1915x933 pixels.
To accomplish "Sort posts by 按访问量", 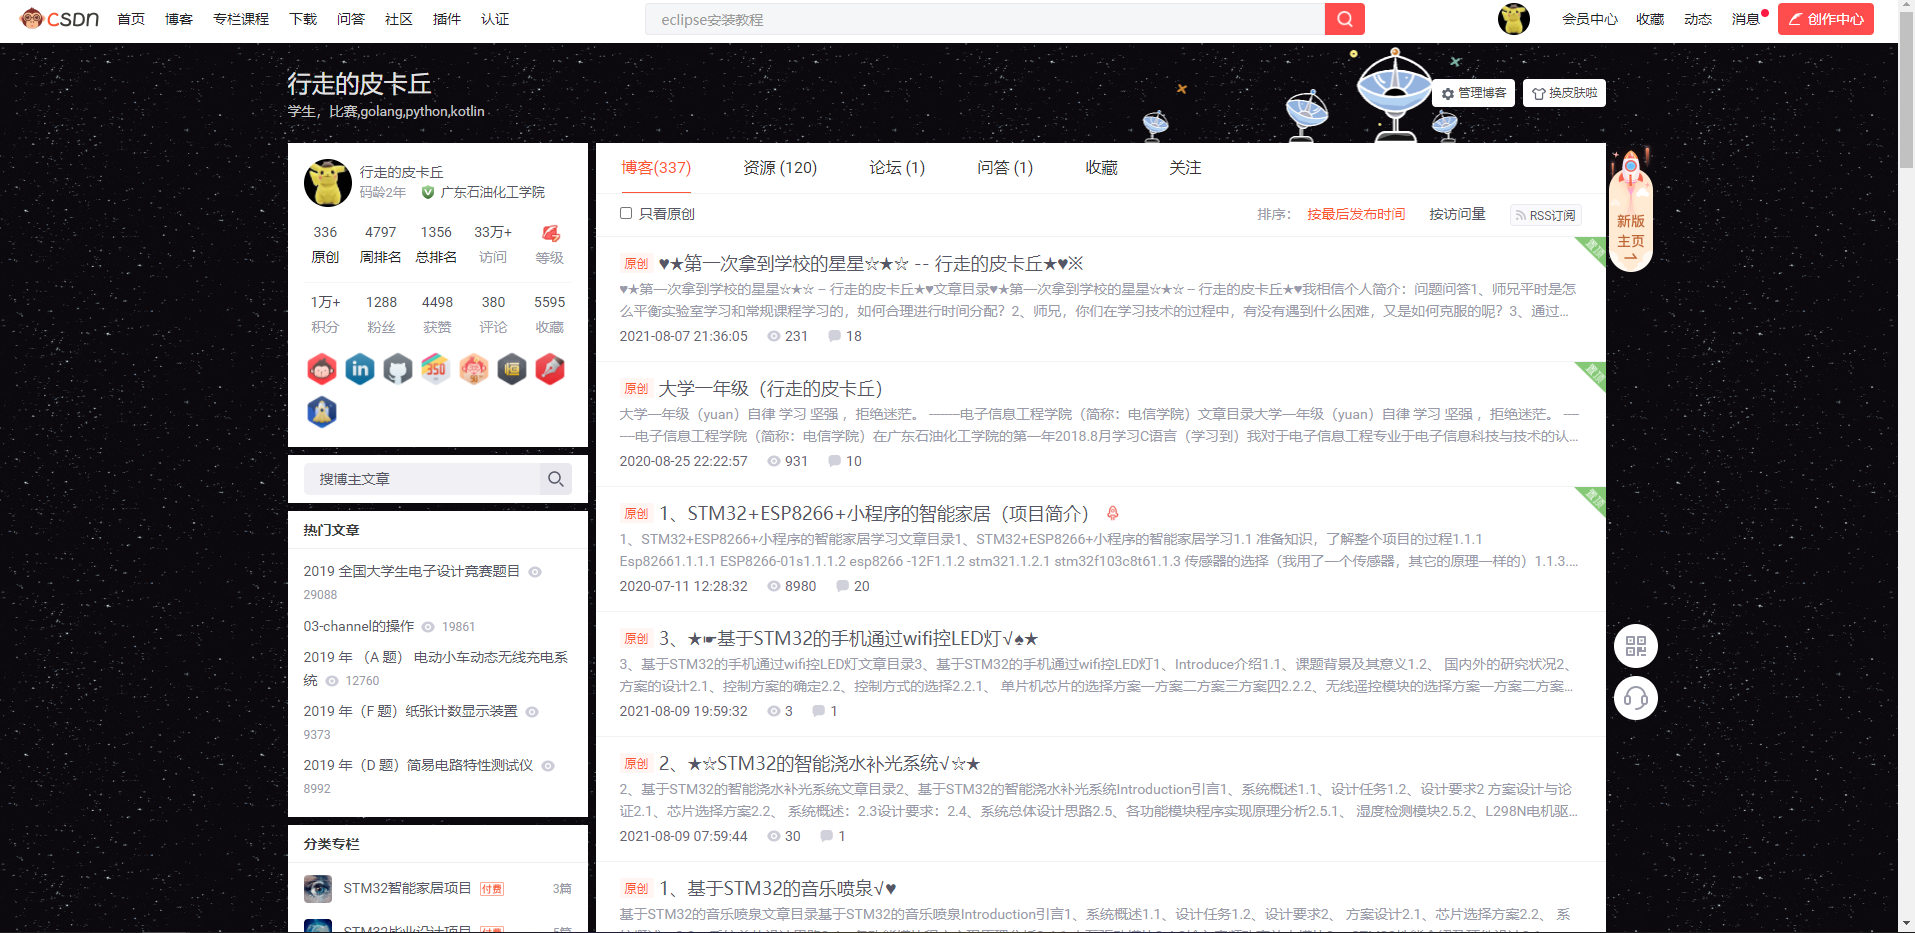I will tap(1457, 213).
